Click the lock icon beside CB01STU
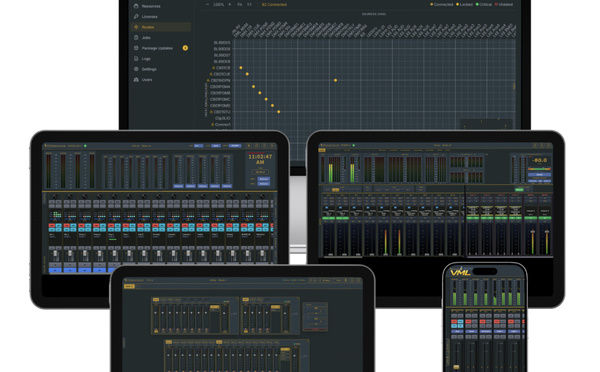Image resolution: width=600 pixels, height=372 pixels. (211, 112)
